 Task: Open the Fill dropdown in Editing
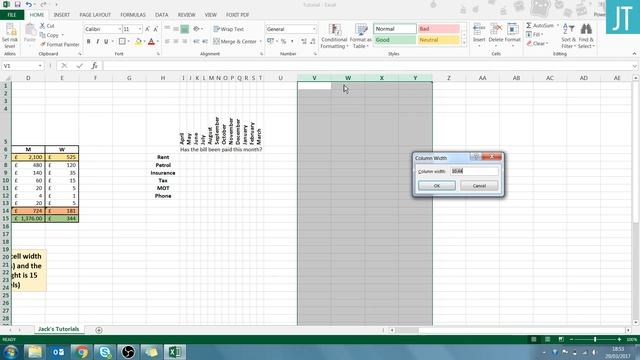[x=534, y=34]
